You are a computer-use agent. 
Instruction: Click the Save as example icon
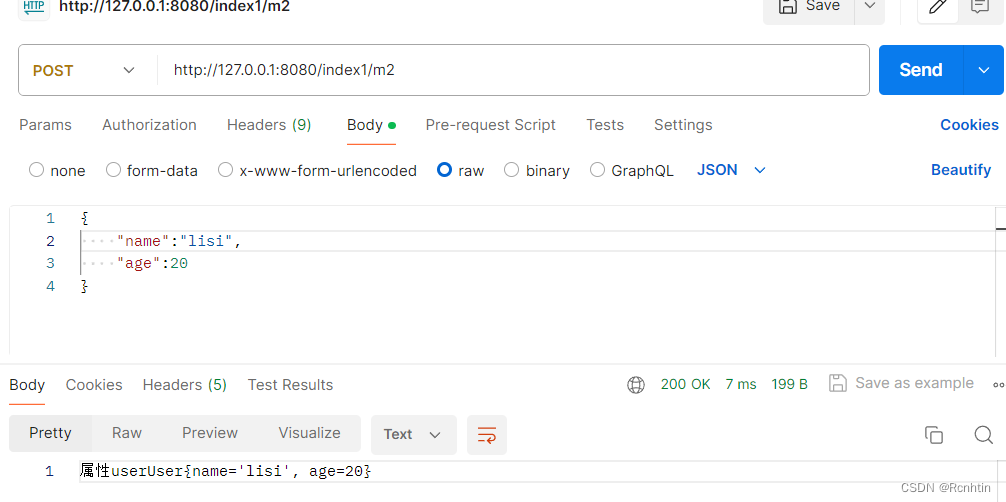point(838,384)
